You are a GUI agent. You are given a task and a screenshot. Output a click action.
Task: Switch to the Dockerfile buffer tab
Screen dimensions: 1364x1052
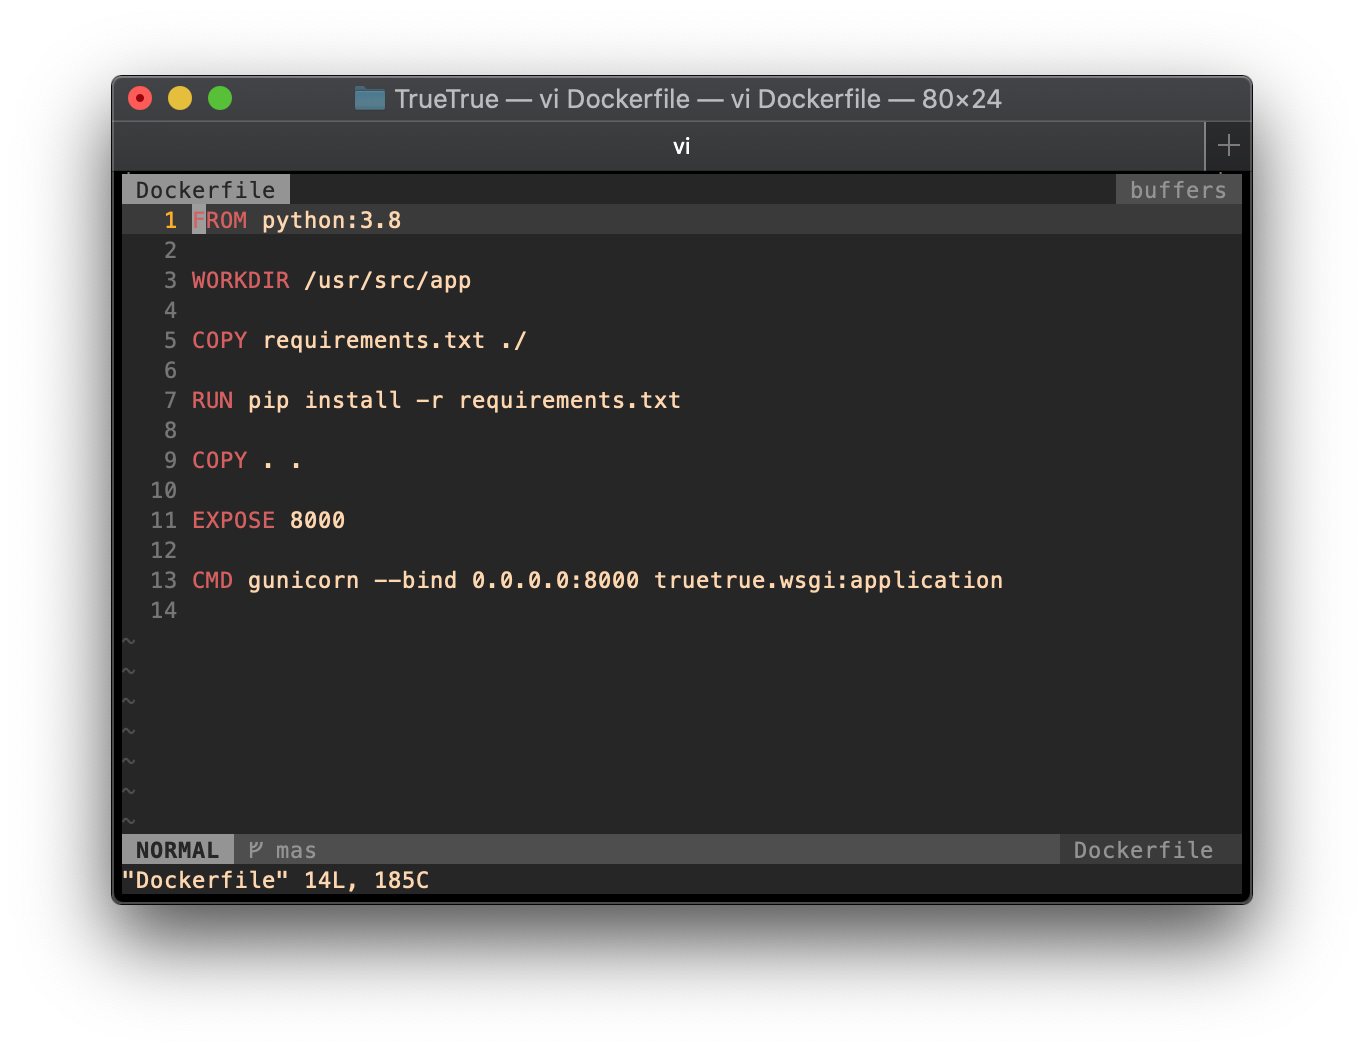coord(205,189)
